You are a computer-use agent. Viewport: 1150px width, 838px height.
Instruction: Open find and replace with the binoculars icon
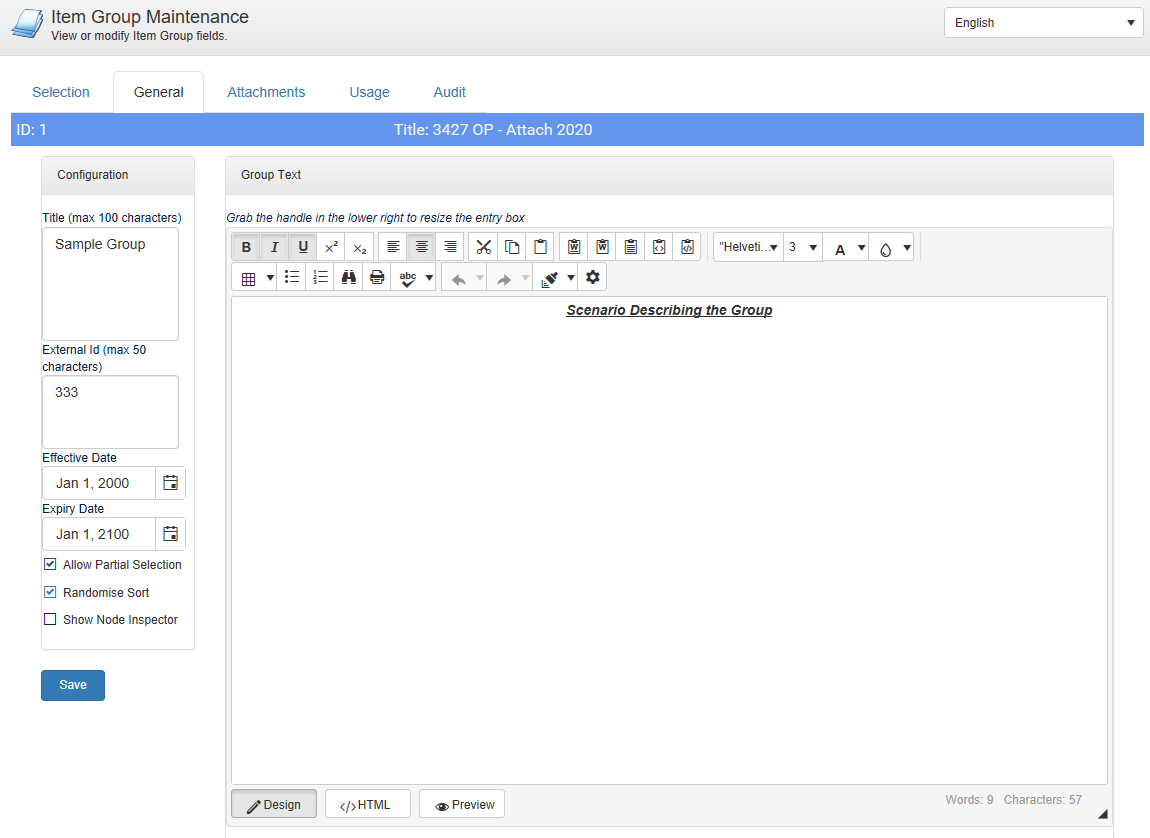pos(349,278)
